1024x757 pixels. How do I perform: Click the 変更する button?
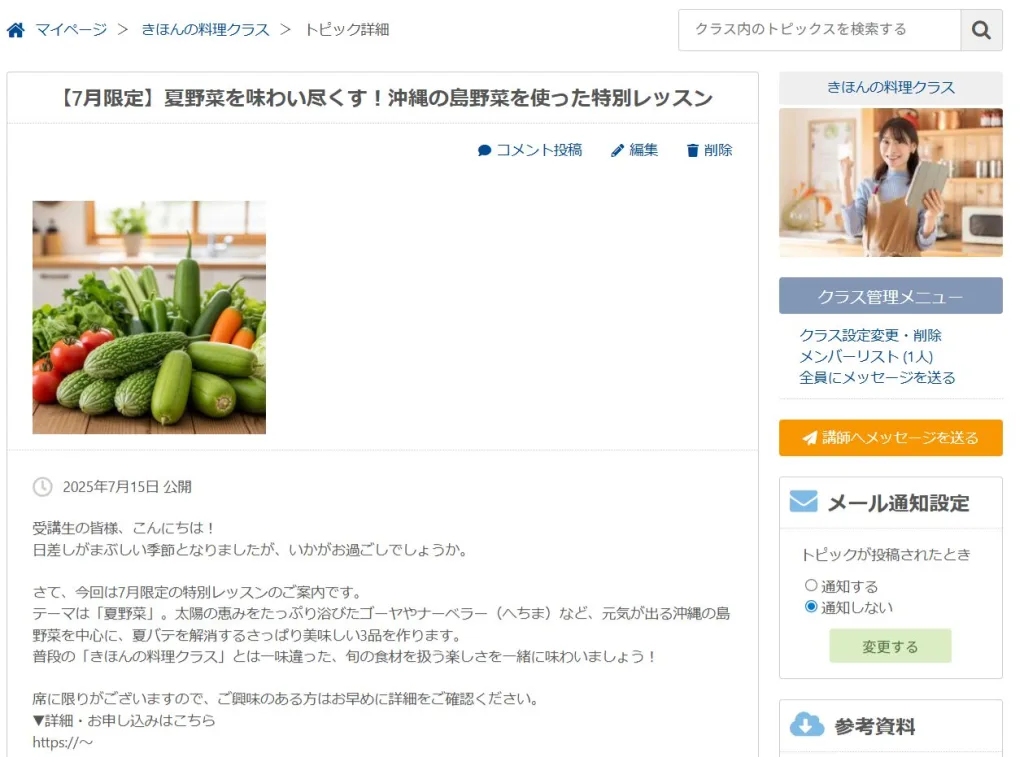click(x=890, y=646)
